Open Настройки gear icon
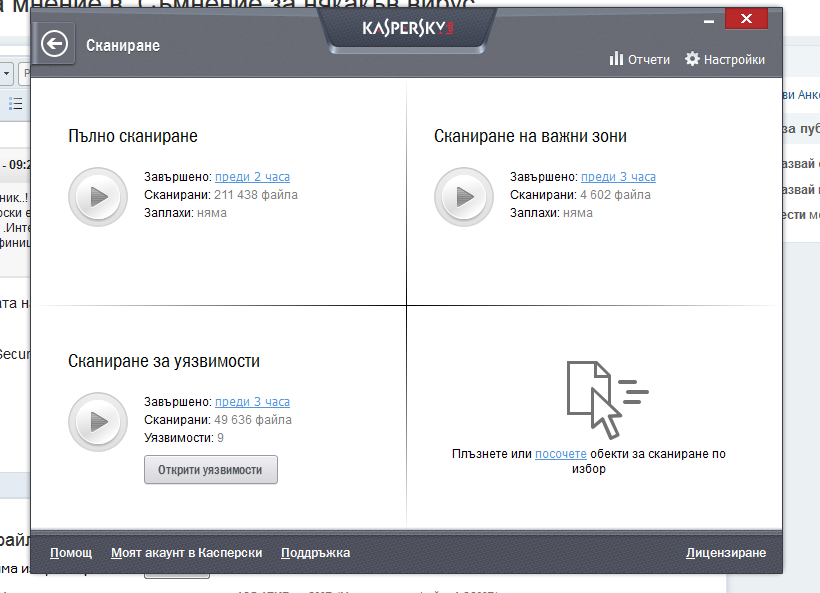 (692, 59)
